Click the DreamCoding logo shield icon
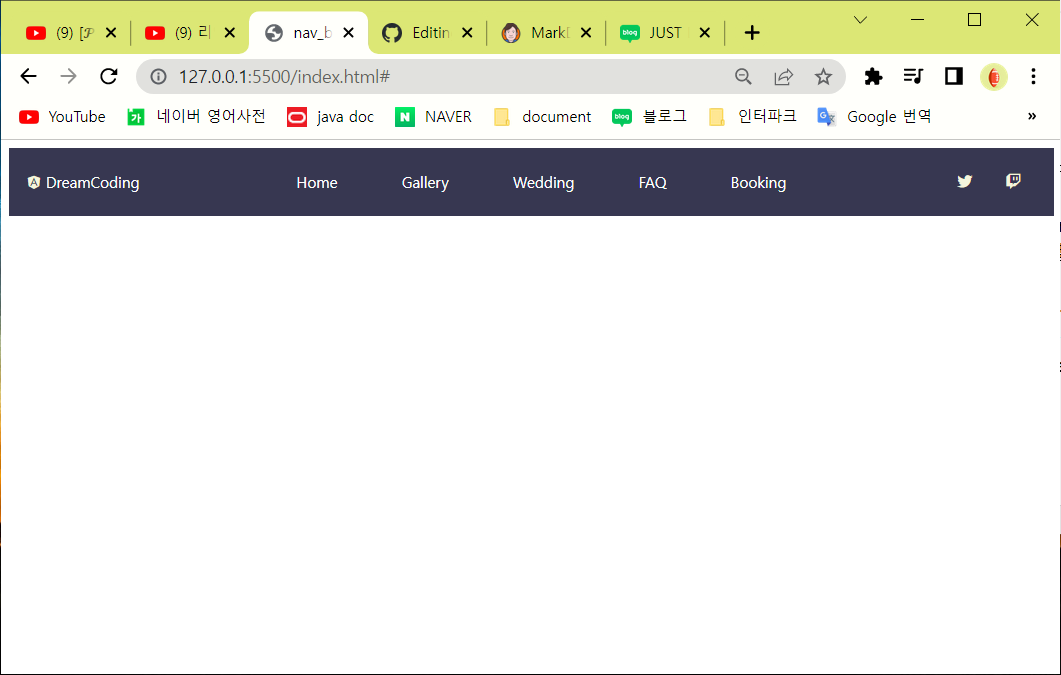Image resolution: width=1061 pixels, height=675 pixels. [33, 182]
